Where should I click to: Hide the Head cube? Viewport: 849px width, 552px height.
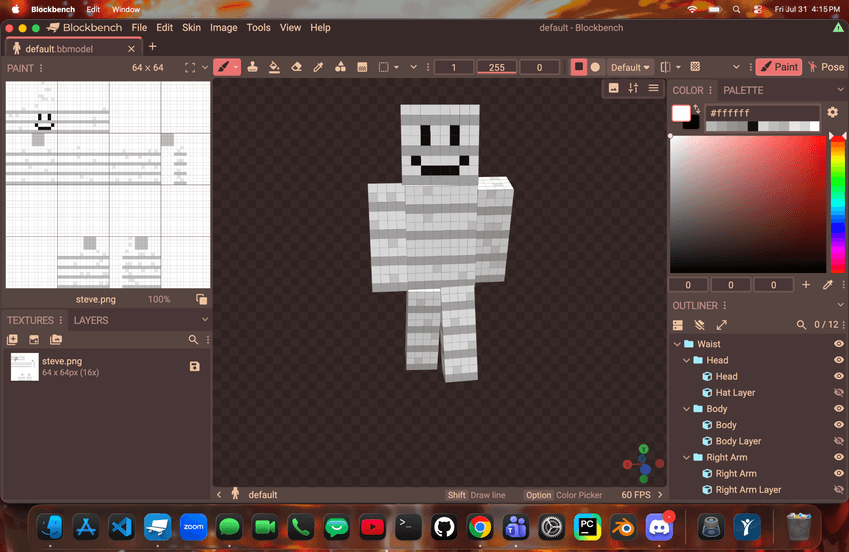click(x=839, y=376)
